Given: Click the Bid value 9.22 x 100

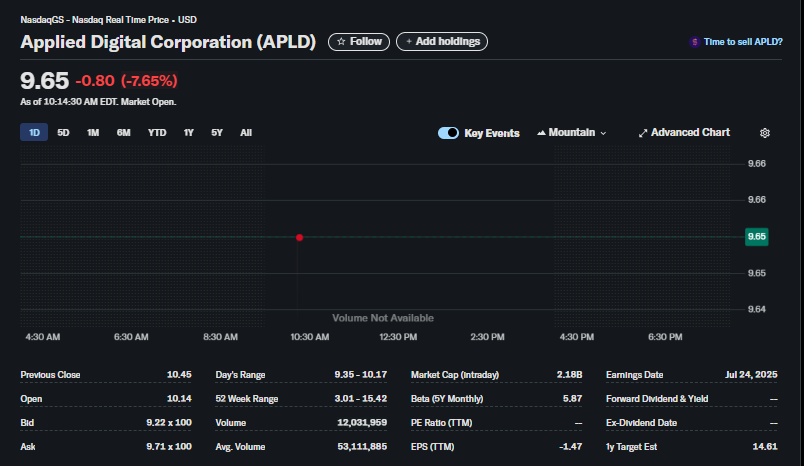Looking at the screenshot, I should coord(169,422).
